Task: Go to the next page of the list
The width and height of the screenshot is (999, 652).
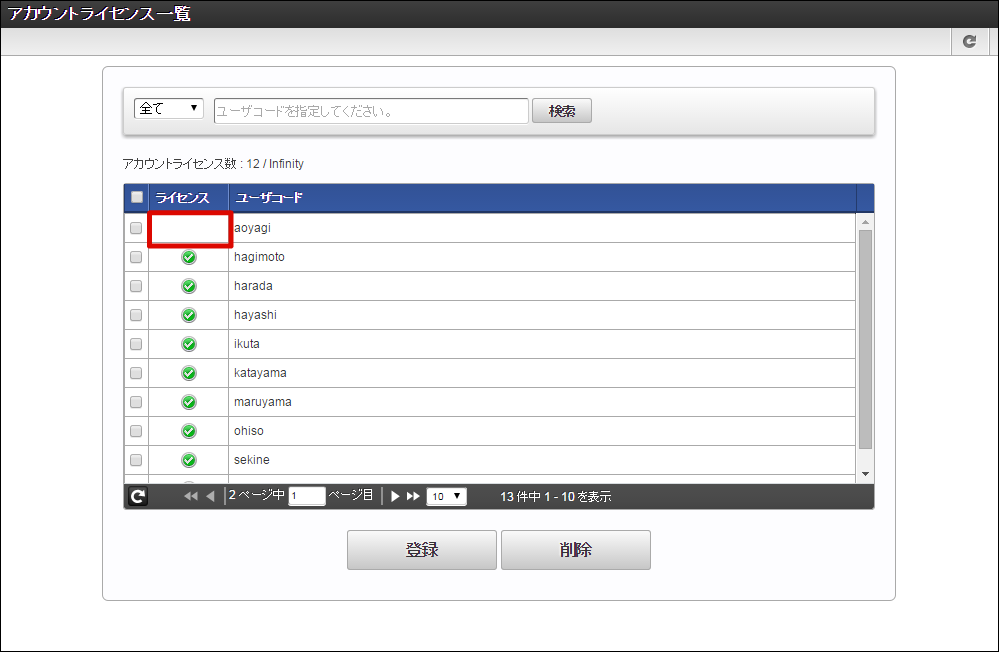Action: 394,496
